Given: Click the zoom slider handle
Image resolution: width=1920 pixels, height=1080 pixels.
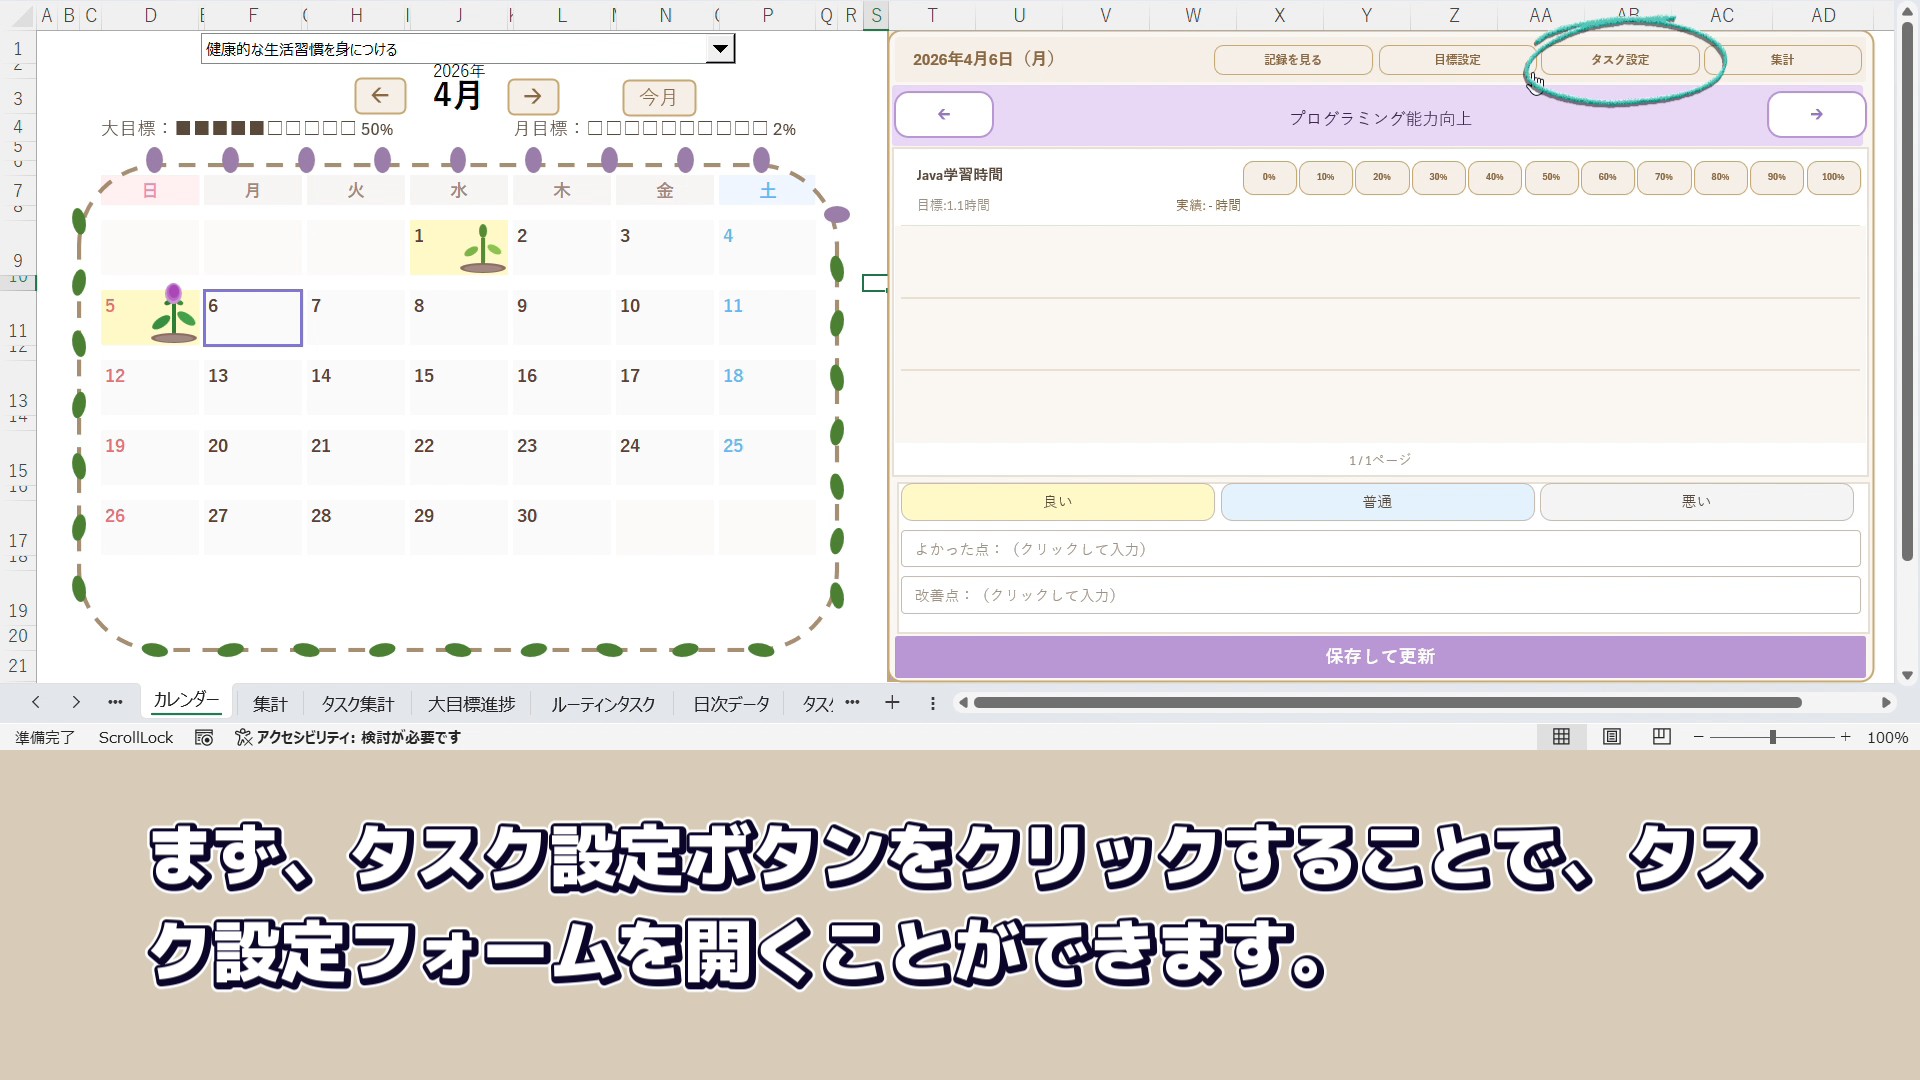Looking at the screenshot, I should click(1772, 737).
